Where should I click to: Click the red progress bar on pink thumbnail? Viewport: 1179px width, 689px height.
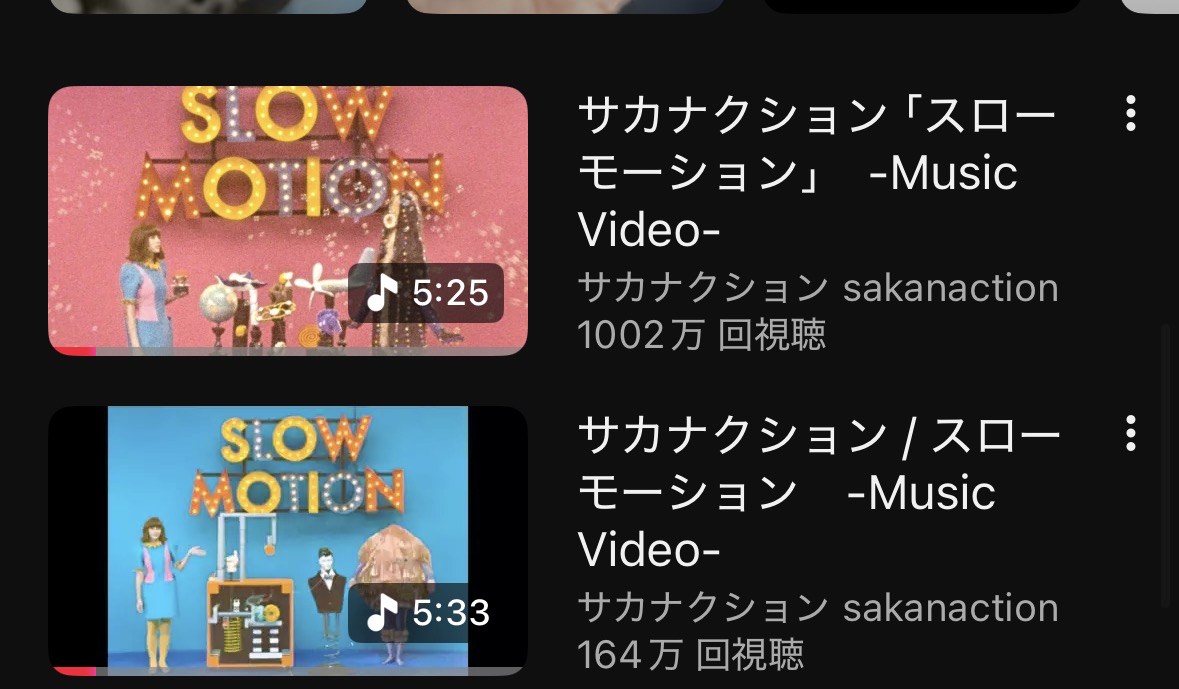tap(72, 351)
